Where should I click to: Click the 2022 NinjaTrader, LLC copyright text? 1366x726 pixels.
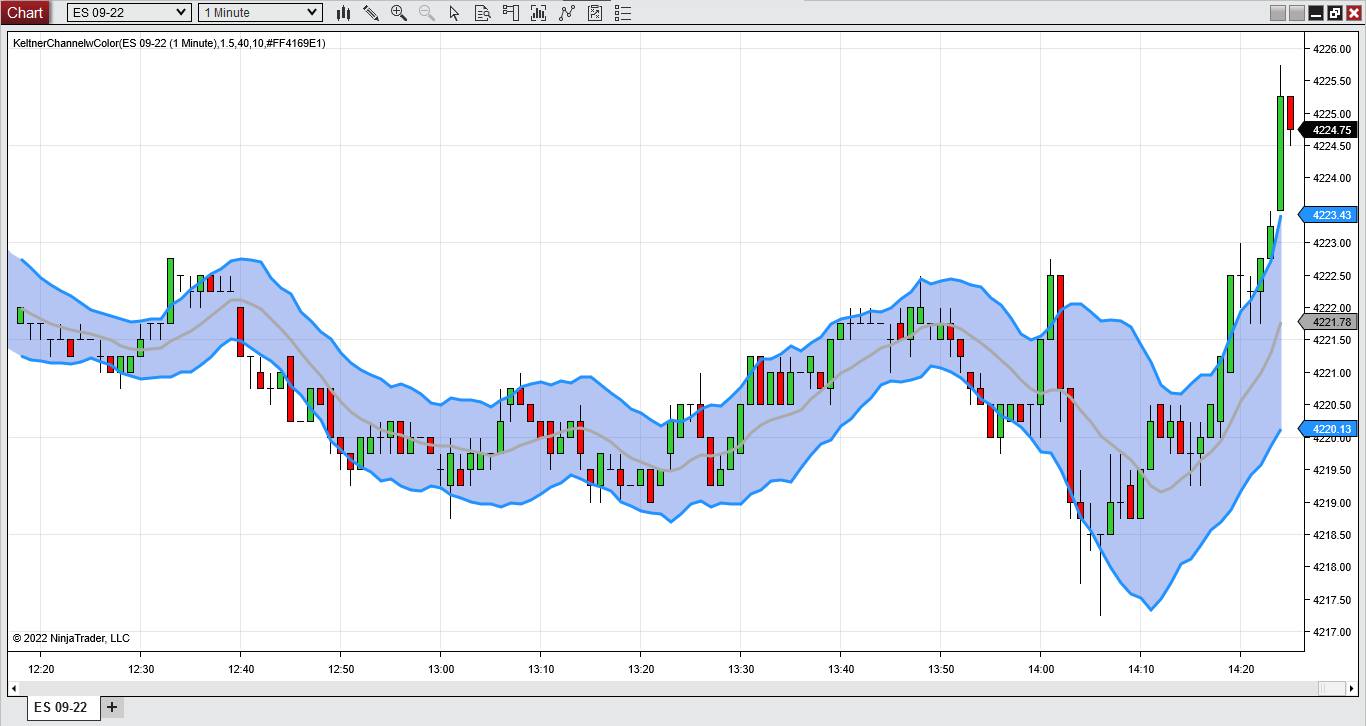(71, 638)
